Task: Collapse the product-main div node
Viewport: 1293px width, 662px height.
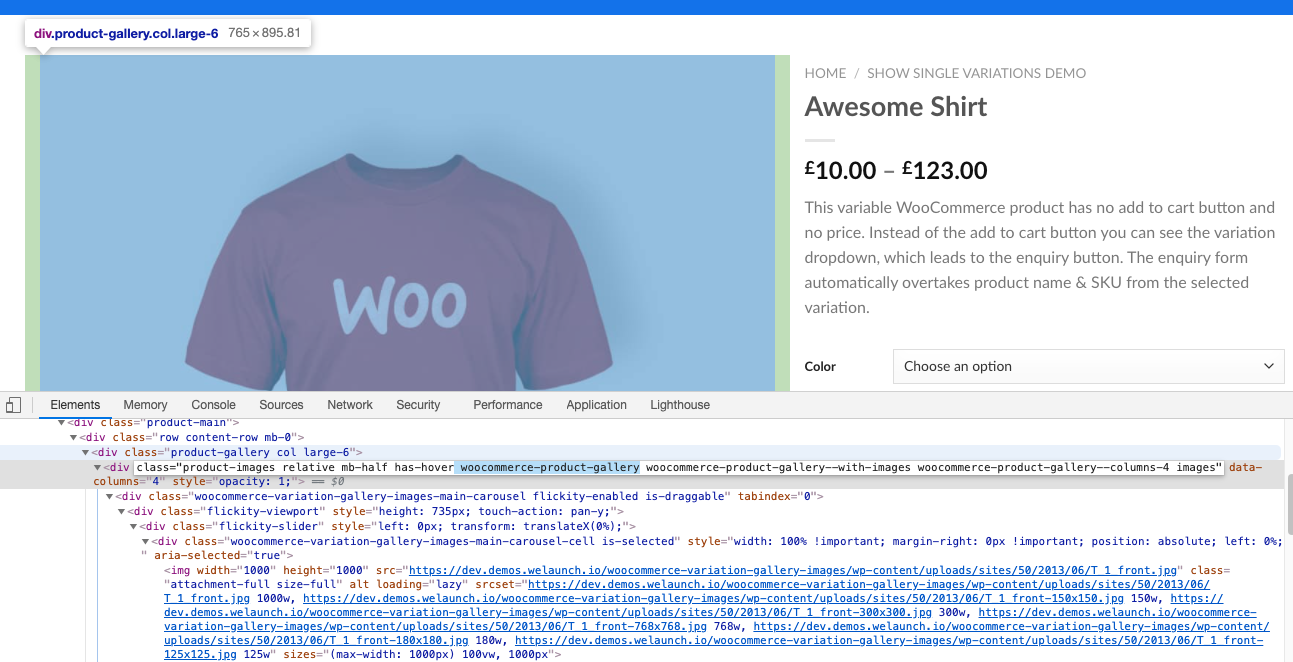Action: click(62, 423)
